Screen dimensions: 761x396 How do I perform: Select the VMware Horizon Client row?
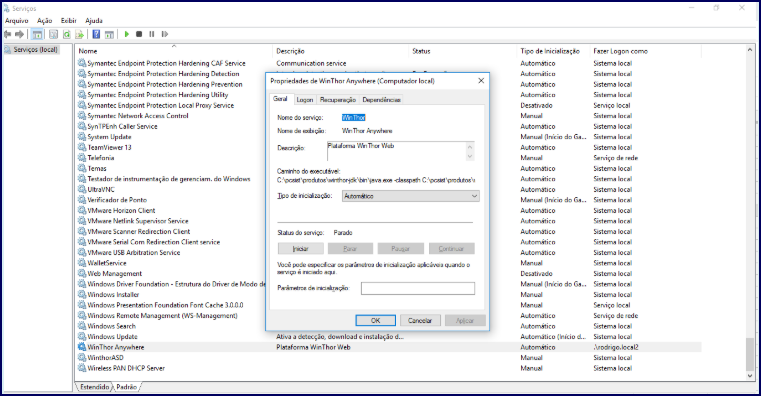pos(121,210)
